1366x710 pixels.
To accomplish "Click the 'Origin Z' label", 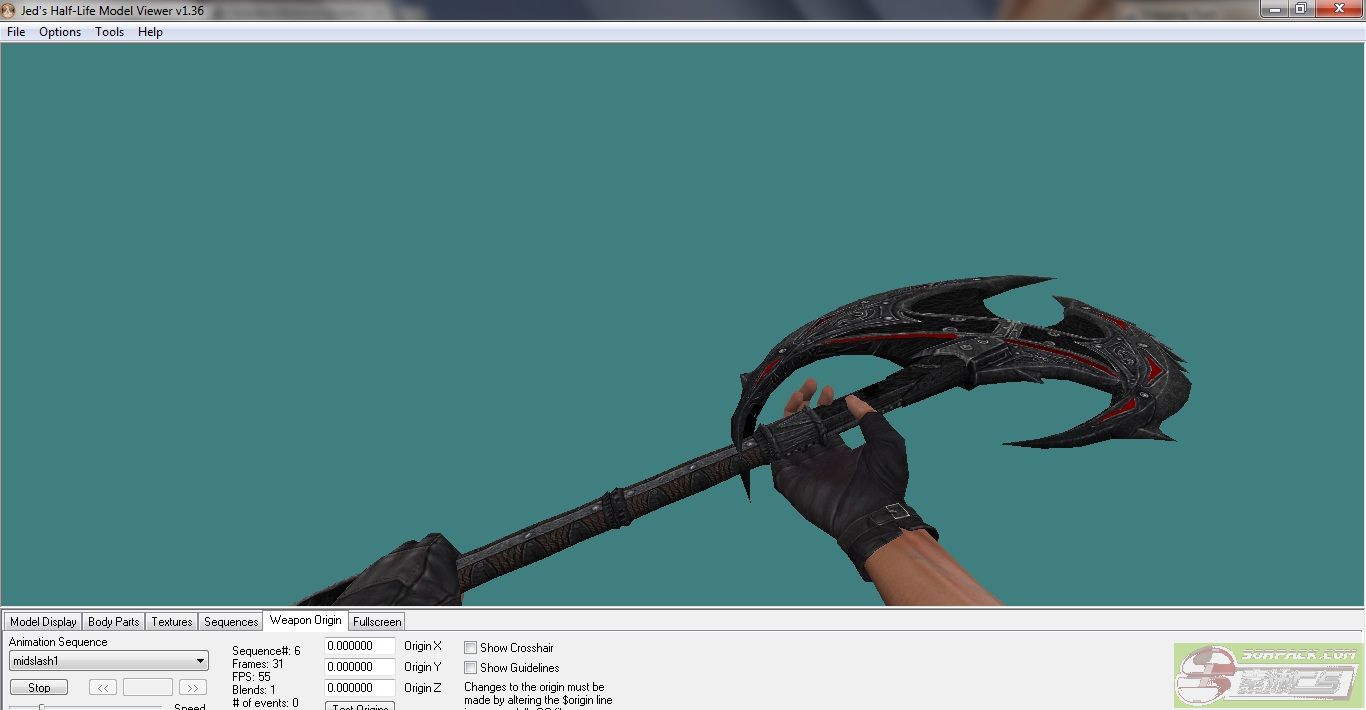I will point(423,688).
